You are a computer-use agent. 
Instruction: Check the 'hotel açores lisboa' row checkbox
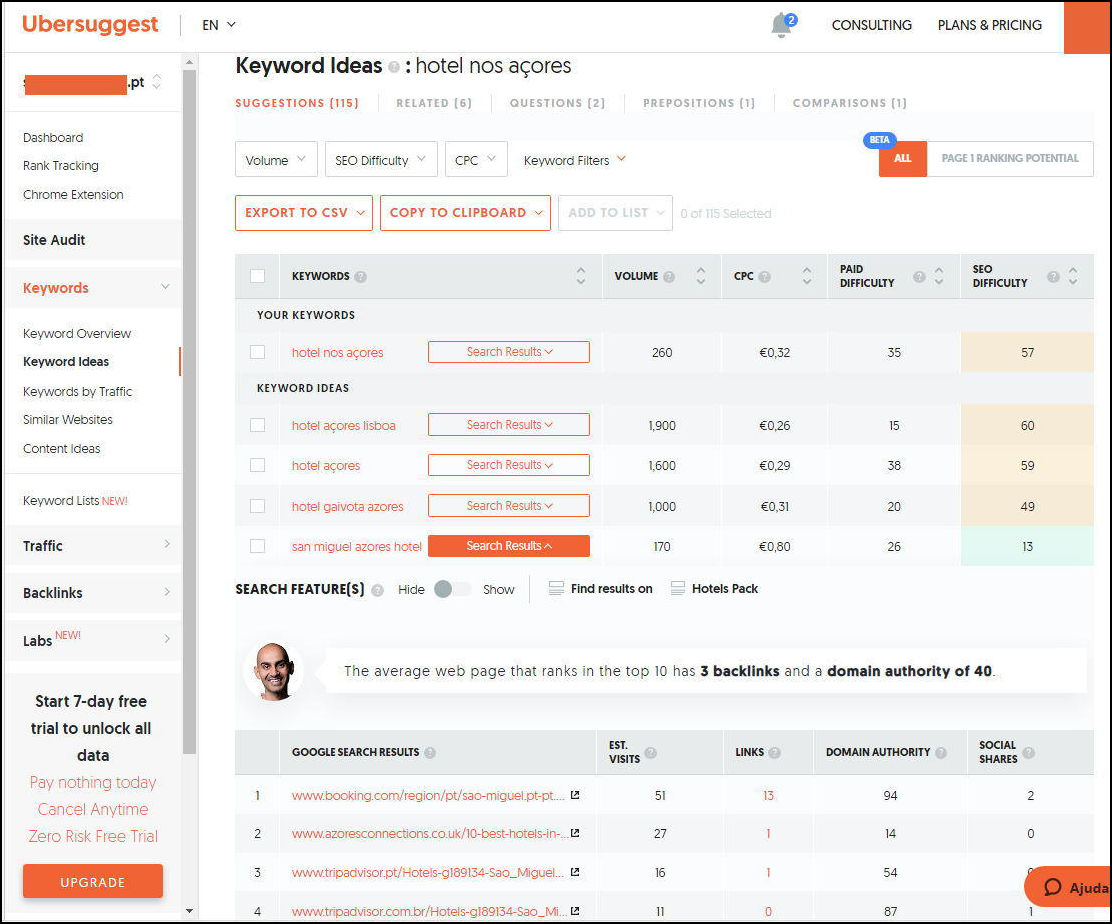(257, 425)
